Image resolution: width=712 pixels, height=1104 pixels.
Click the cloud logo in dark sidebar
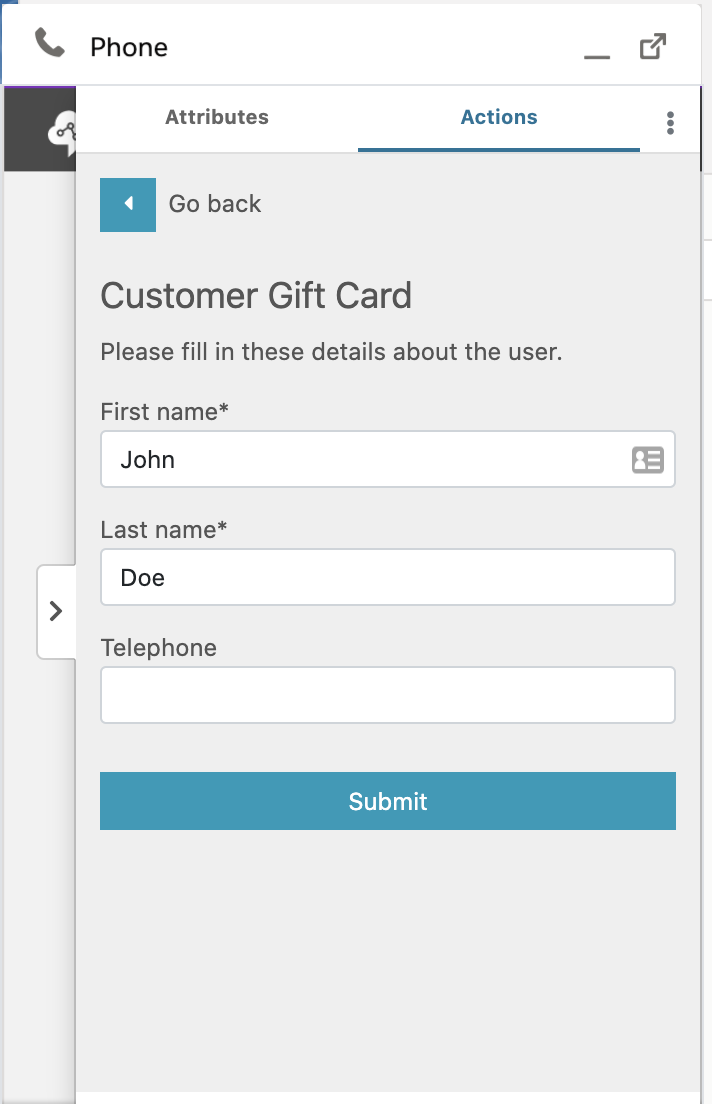pyautogui.click(x=63, y=132)
